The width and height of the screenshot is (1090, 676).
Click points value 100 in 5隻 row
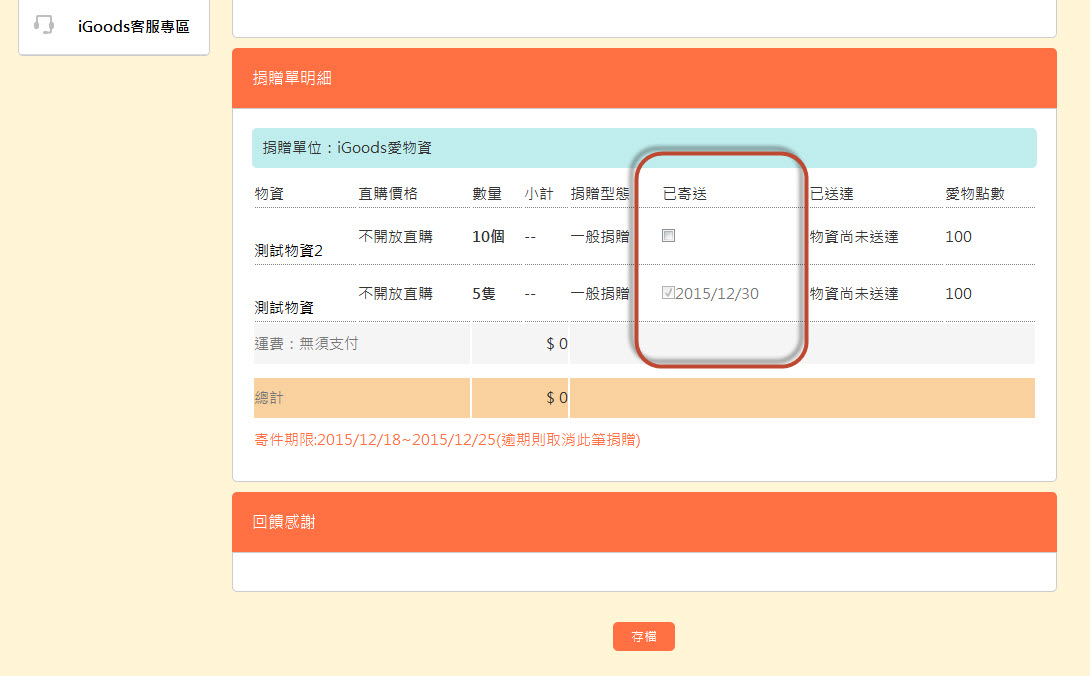[x=958, y=293]
